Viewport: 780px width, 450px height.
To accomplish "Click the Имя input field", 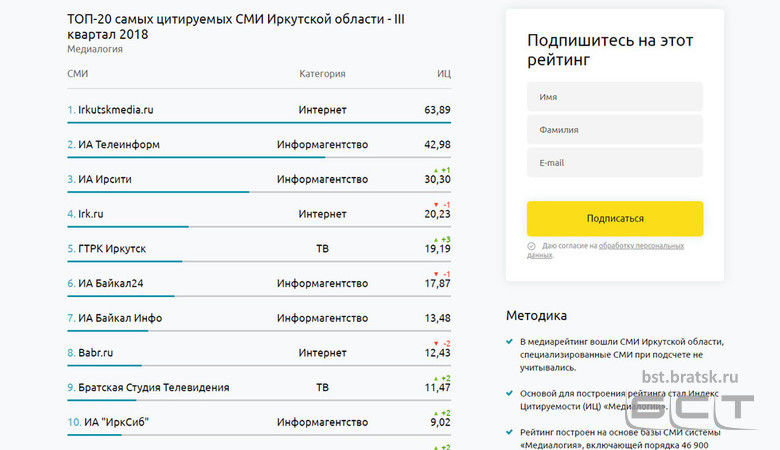I will tap(614, 97).
